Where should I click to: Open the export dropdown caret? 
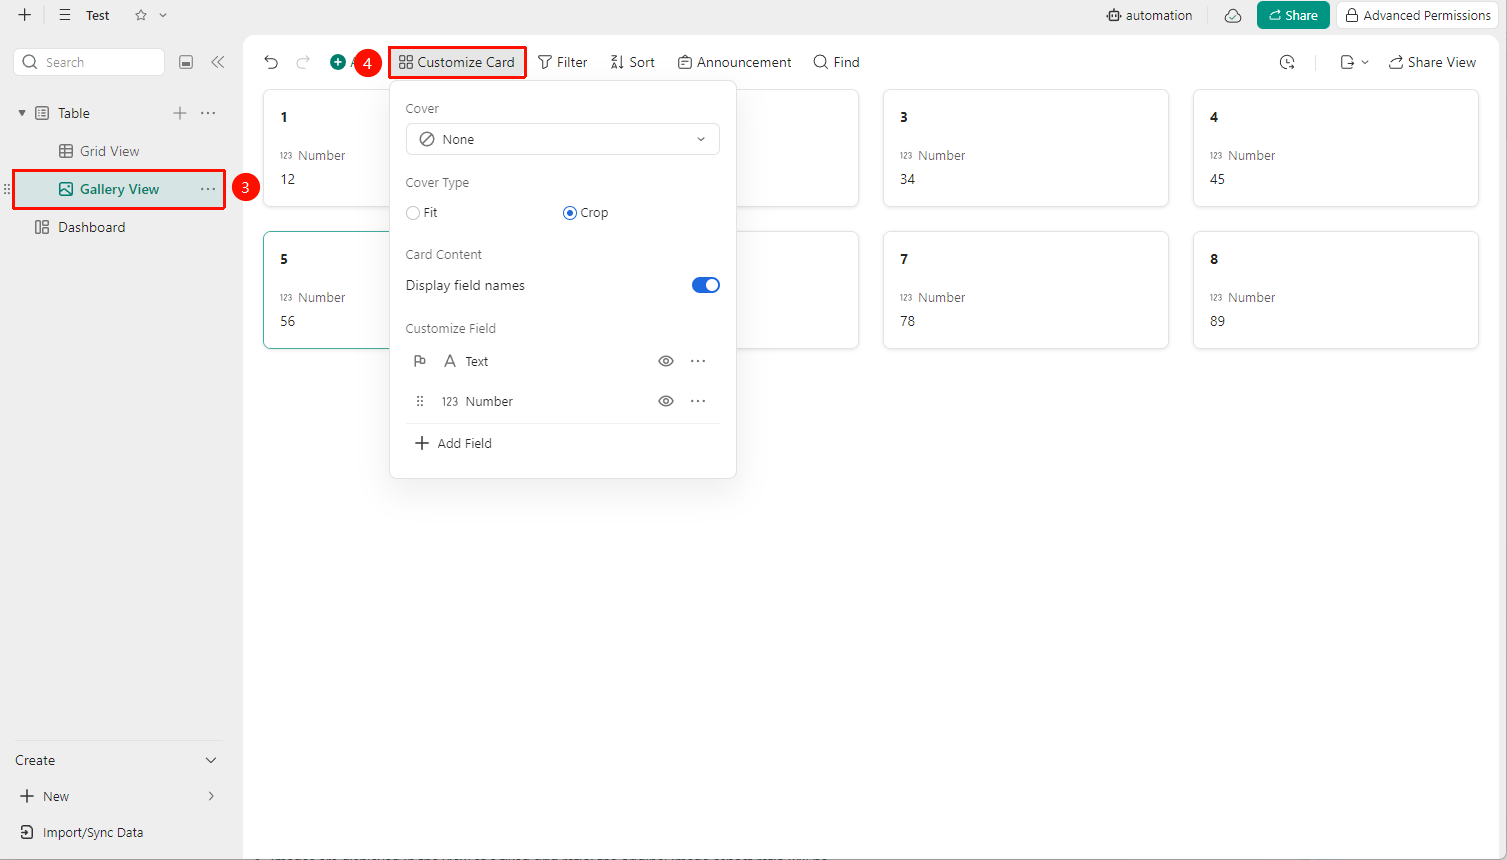click(x=1365, y=62)
